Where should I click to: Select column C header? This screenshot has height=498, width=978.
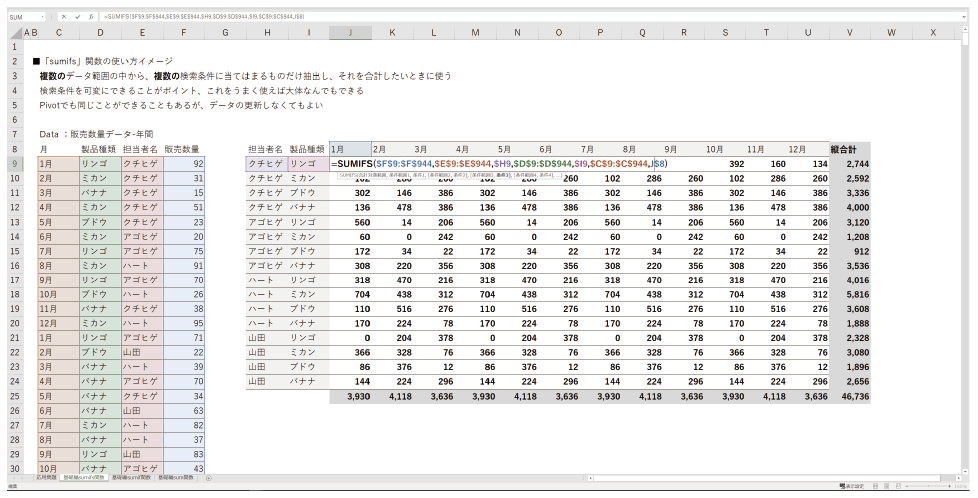tap(59, 32)
